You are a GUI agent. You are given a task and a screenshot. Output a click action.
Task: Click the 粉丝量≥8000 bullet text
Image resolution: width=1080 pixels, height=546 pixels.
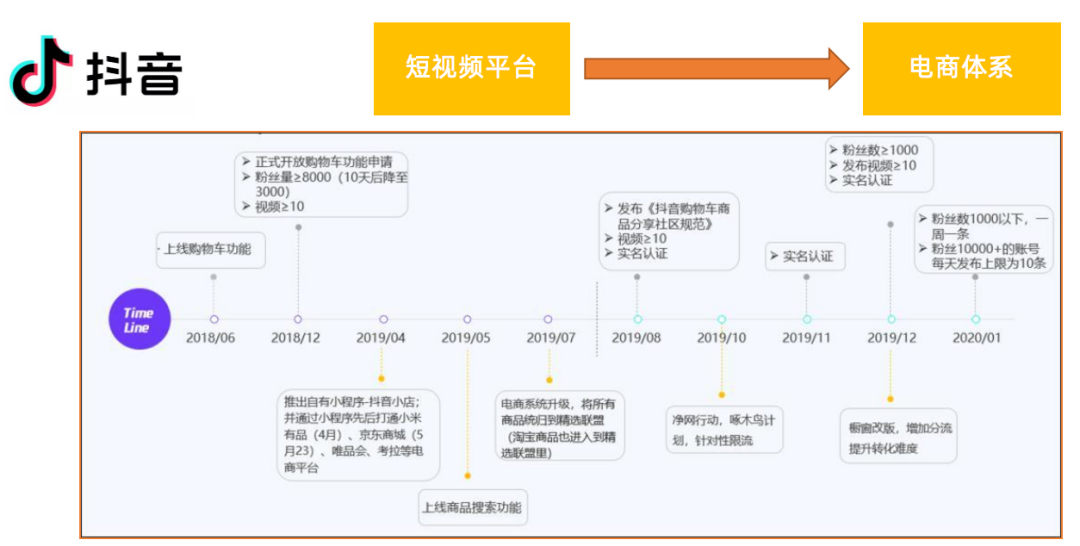(324, 185)
